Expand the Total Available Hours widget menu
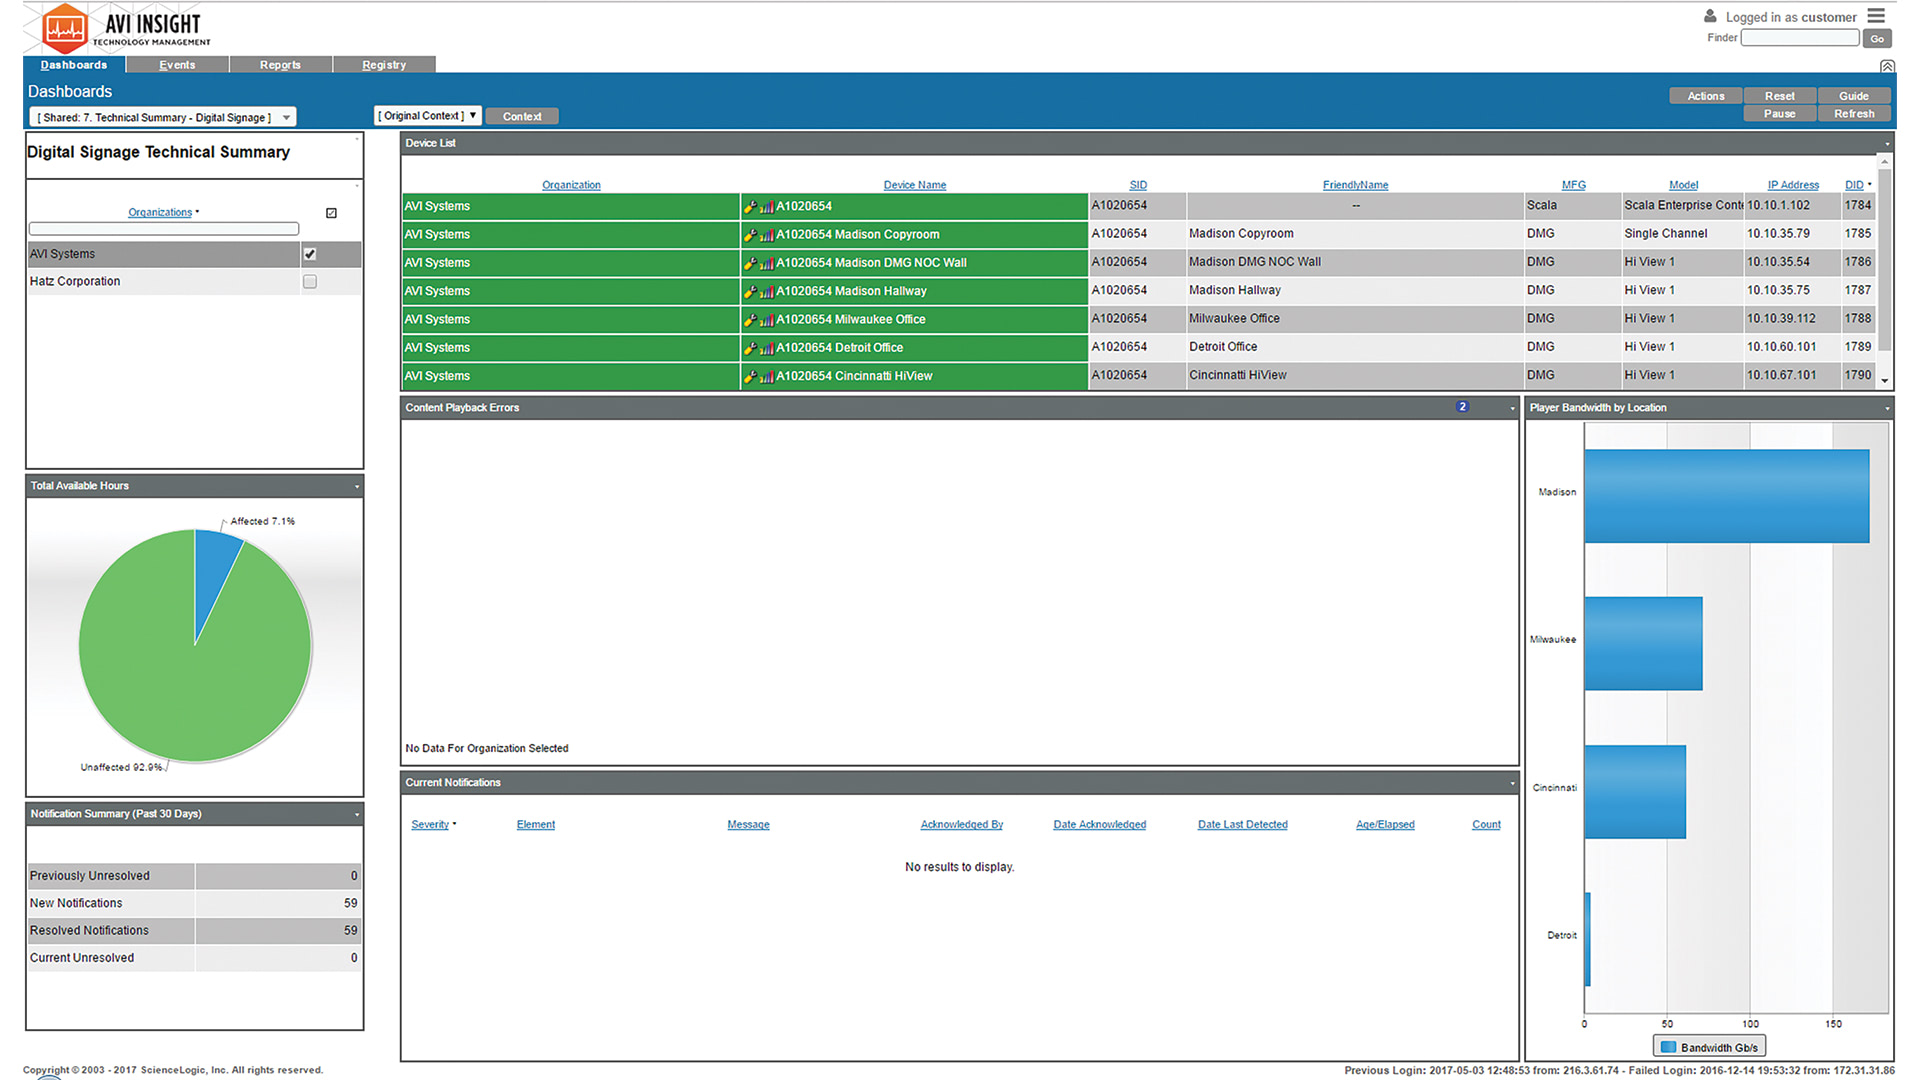 [357, 487]
